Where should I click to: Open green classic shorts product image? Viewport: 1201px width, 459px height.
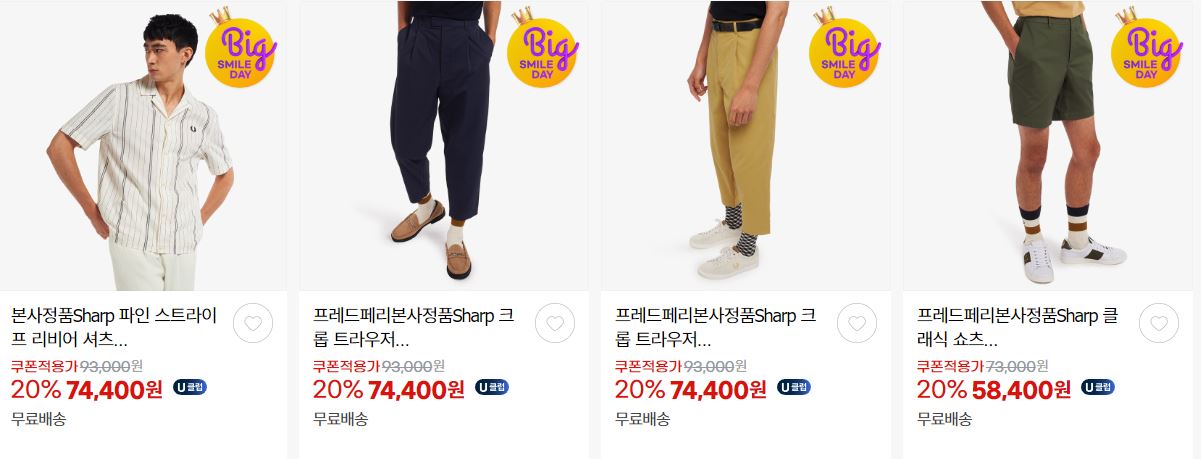tap(1048, 146)
